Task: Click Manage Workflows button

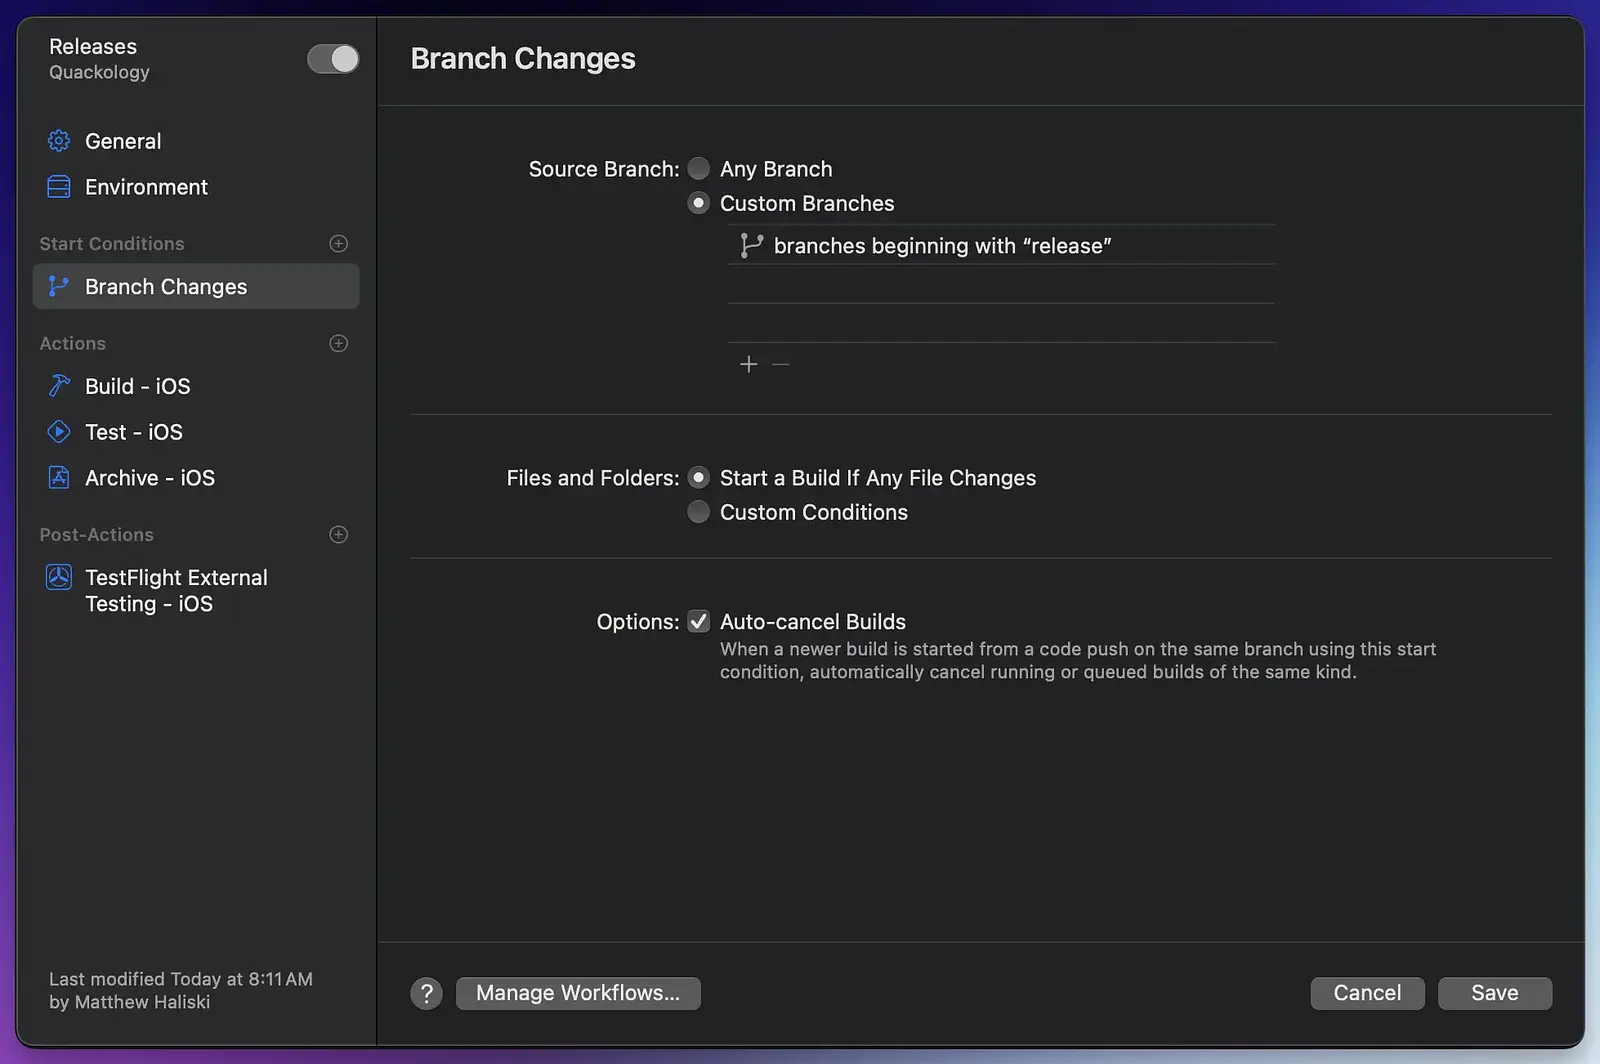Action: 578,994
